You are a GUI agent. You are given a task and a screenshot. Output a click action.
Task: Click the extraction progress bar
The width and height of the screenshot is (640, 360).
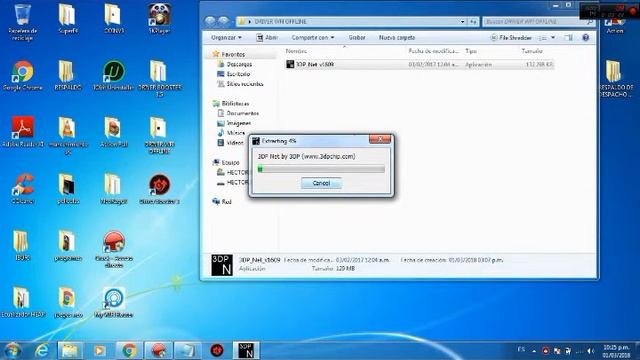(321, 169)
